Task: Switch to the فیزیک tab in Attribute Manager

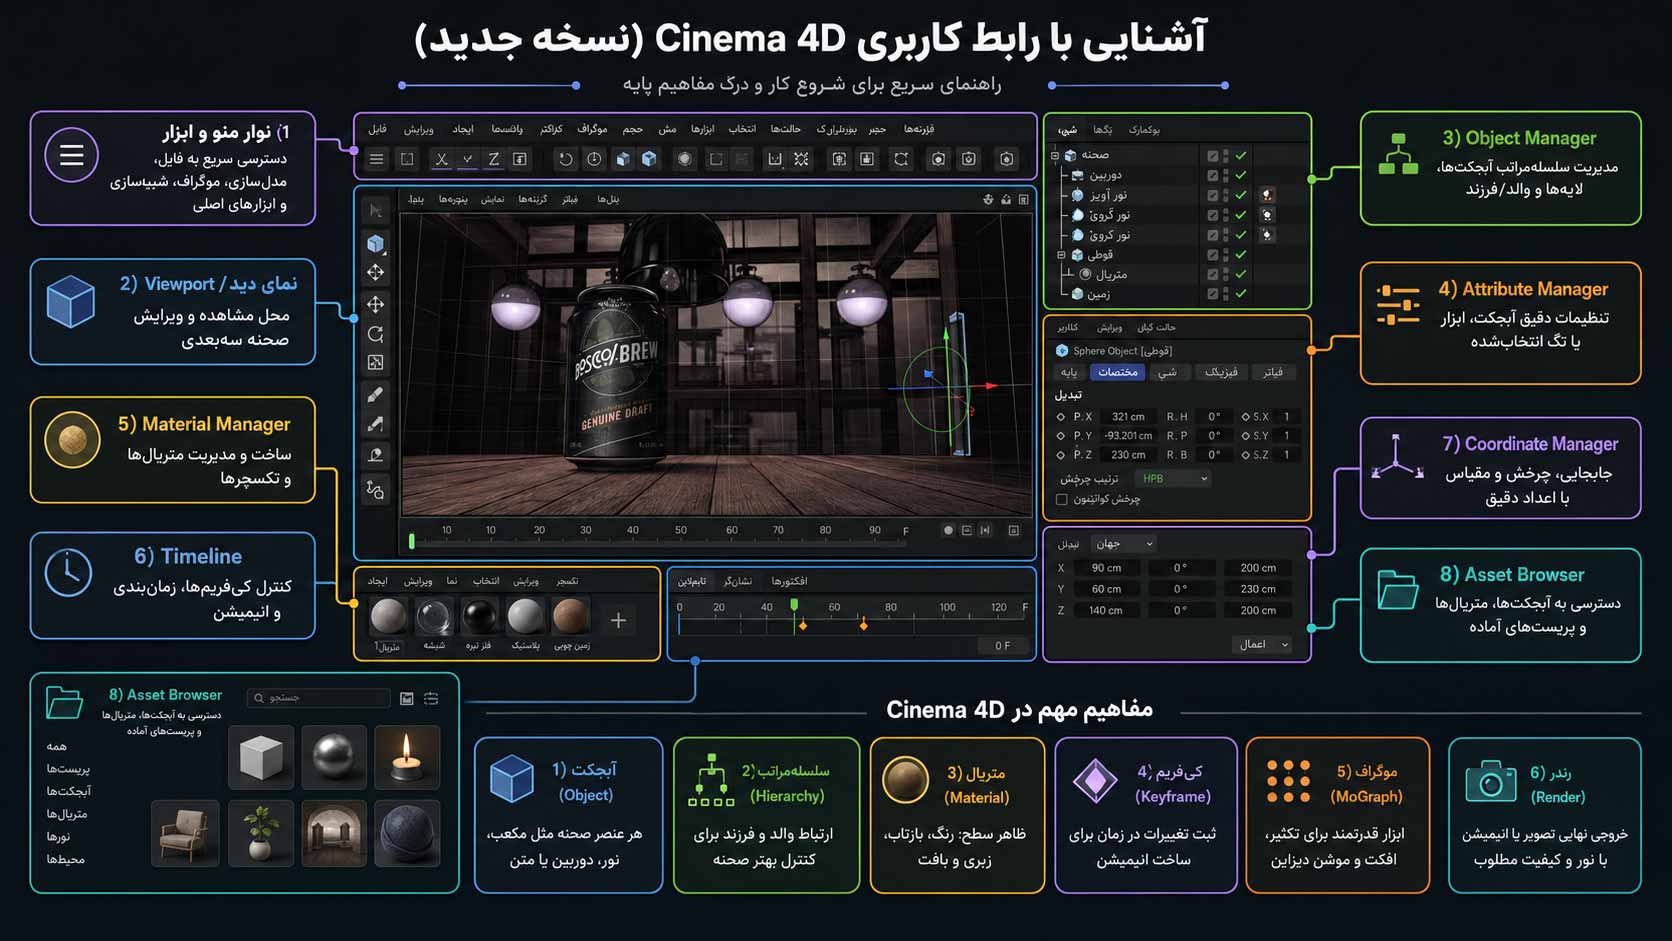Action: (1221, 372)
